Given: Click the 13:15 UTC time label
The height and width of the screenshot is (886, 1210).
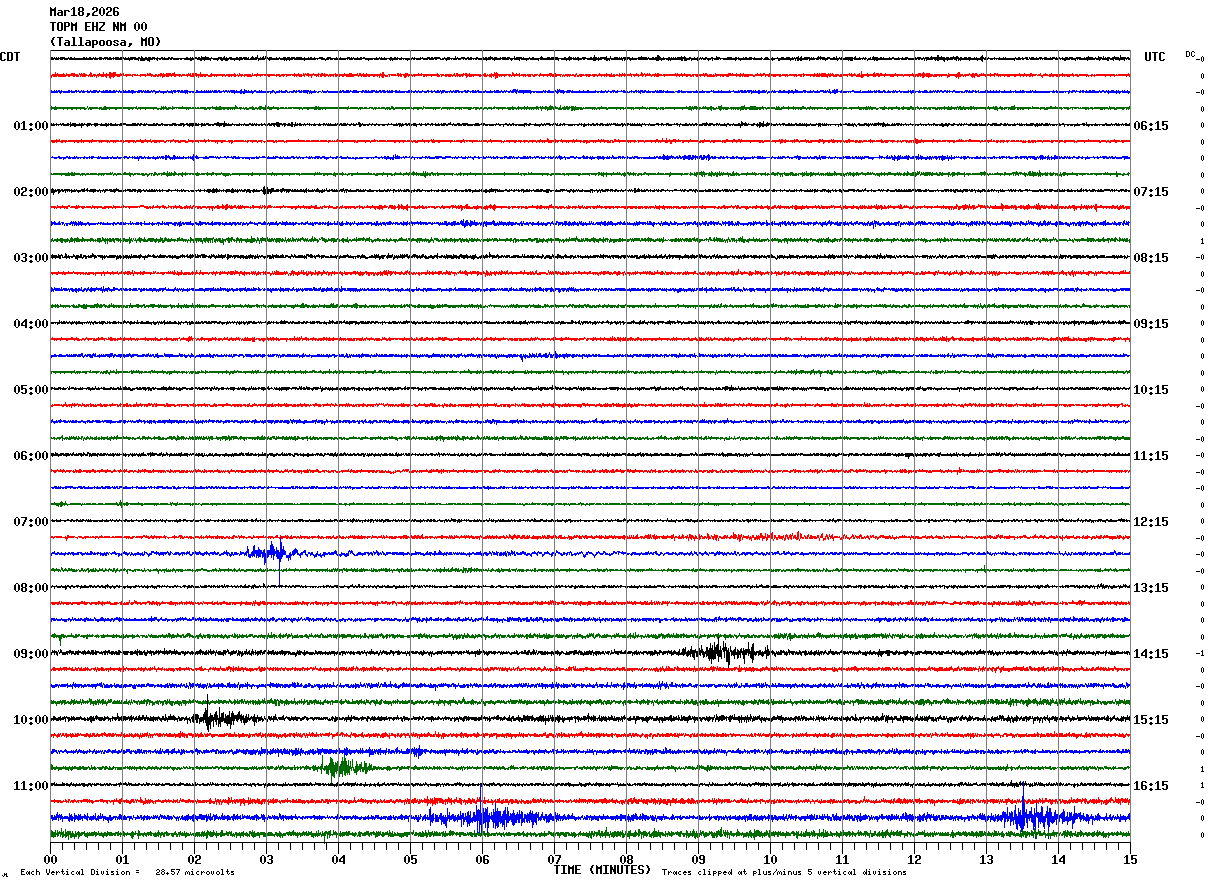Looking at the screenshot, I should click(1151, 588).
